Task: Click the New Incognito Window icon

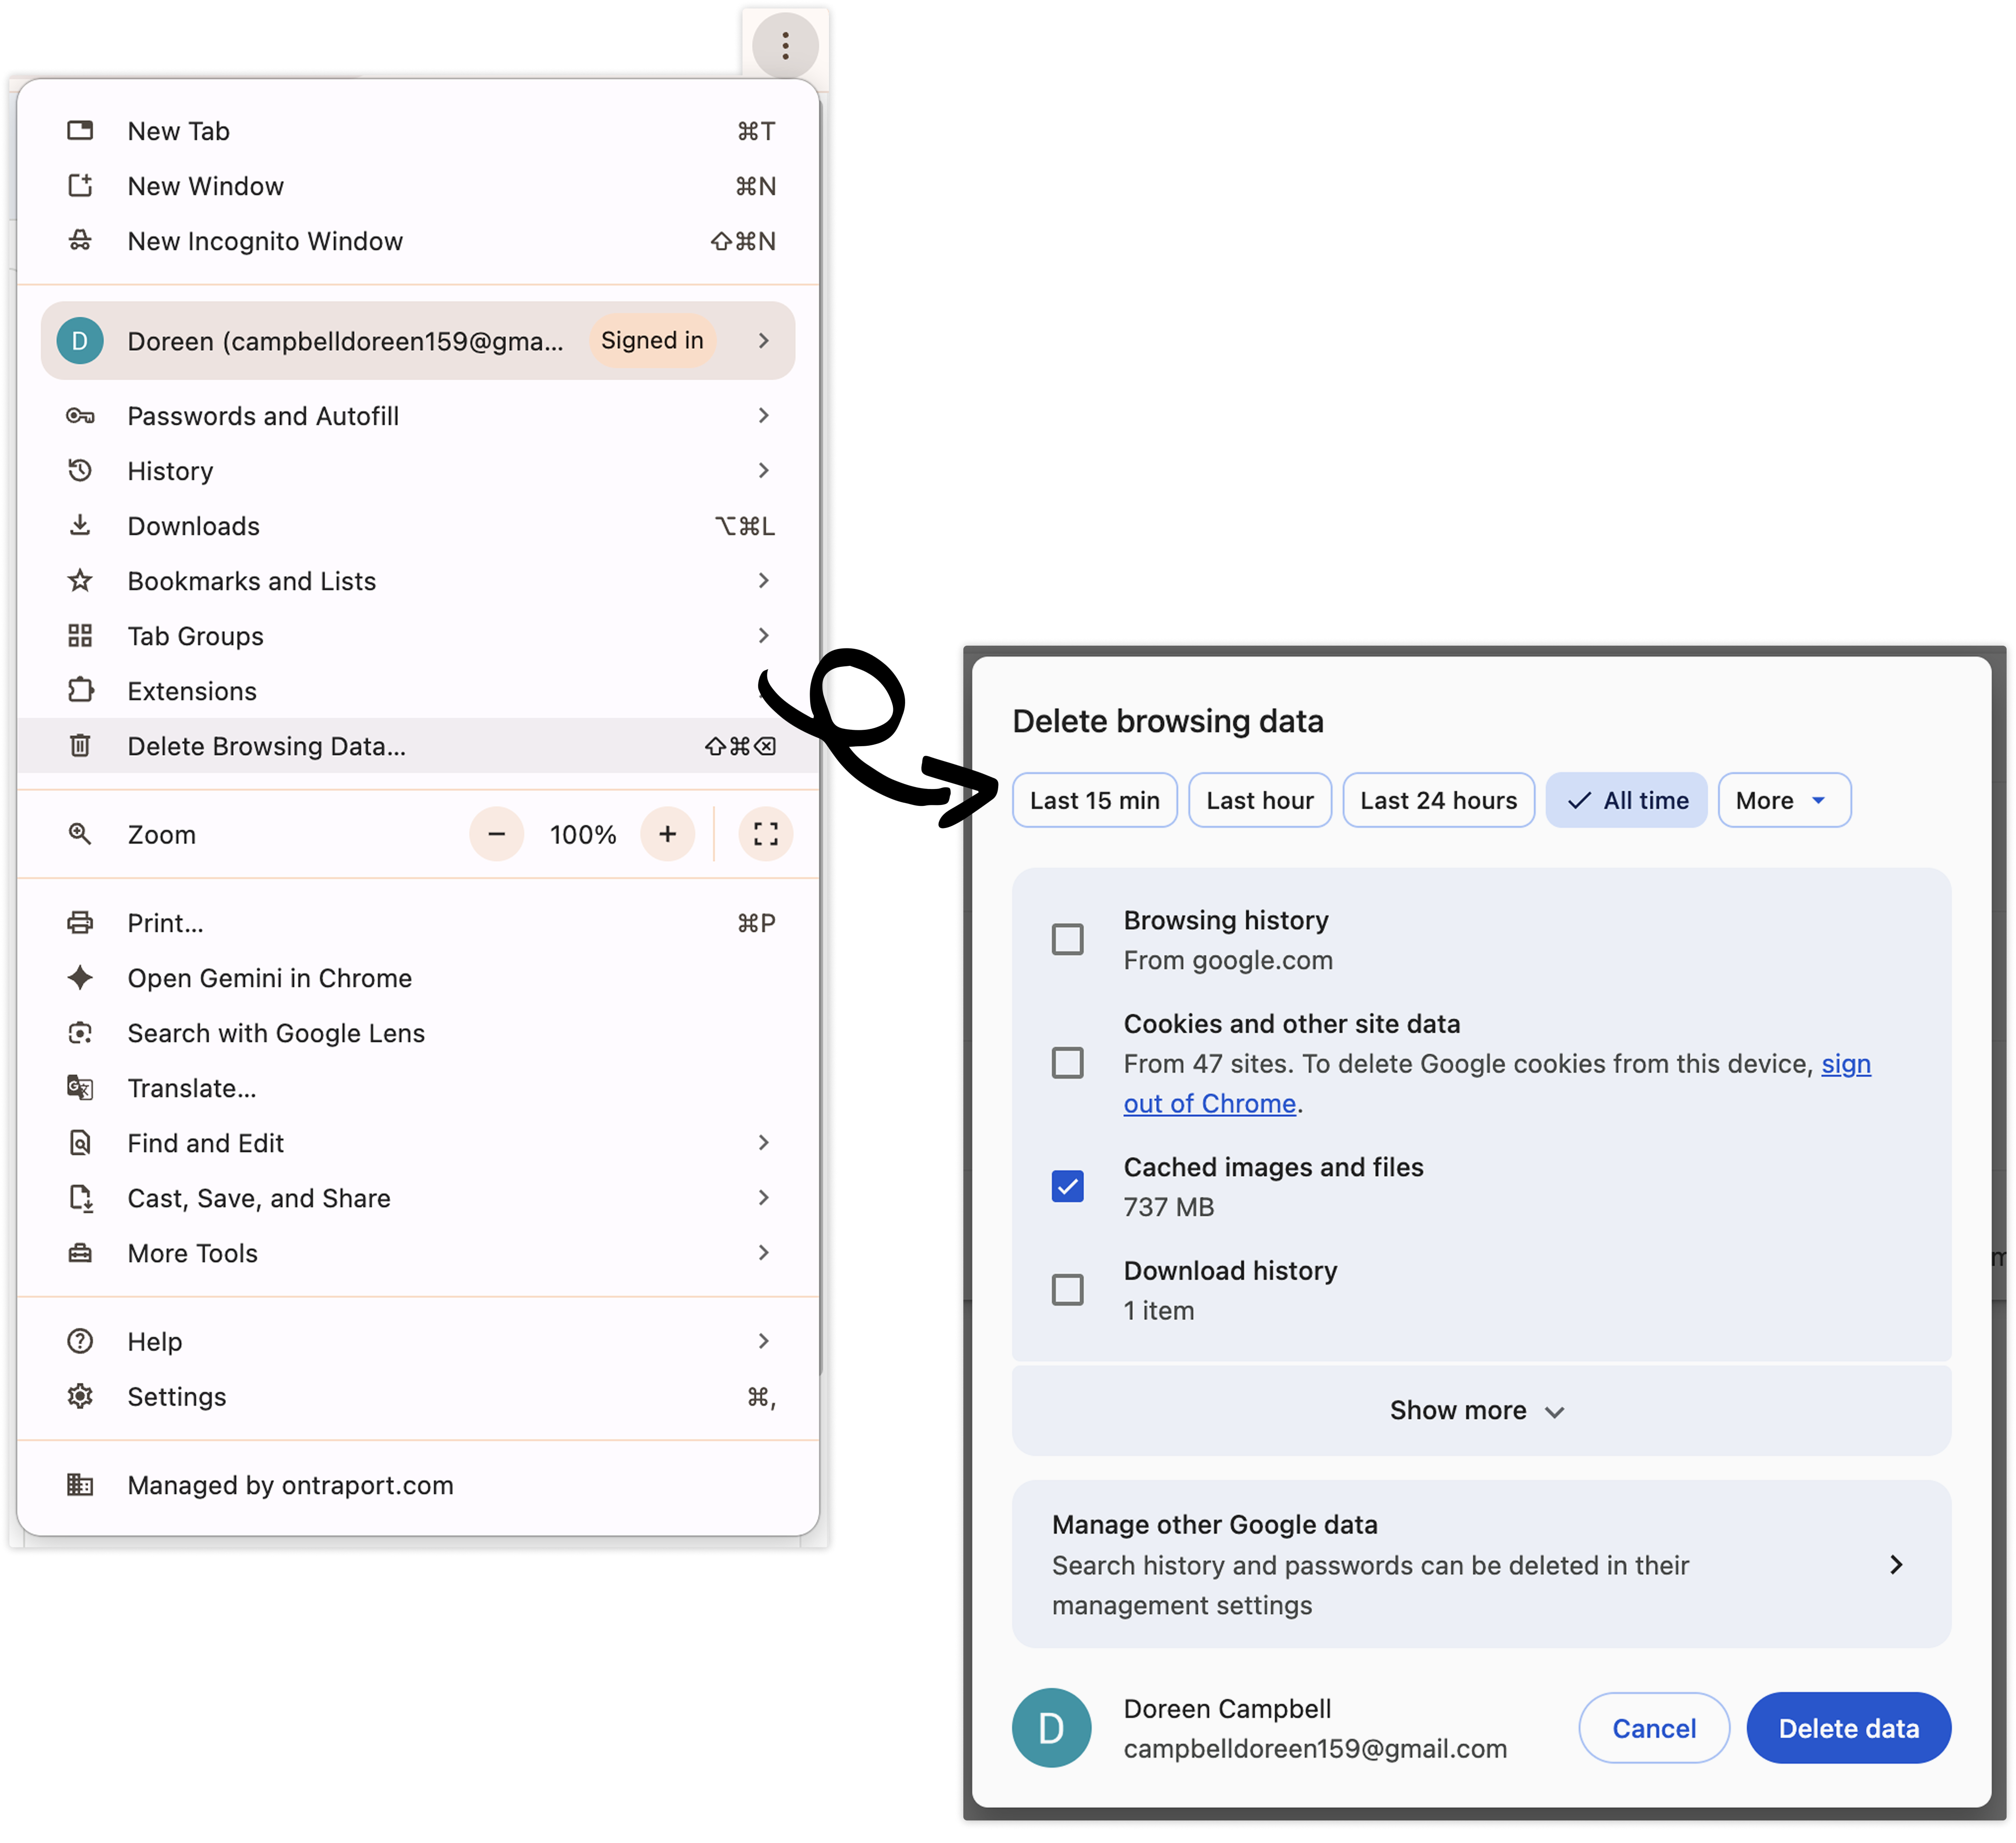Action: pyautogui.click(x=80, y=241)
